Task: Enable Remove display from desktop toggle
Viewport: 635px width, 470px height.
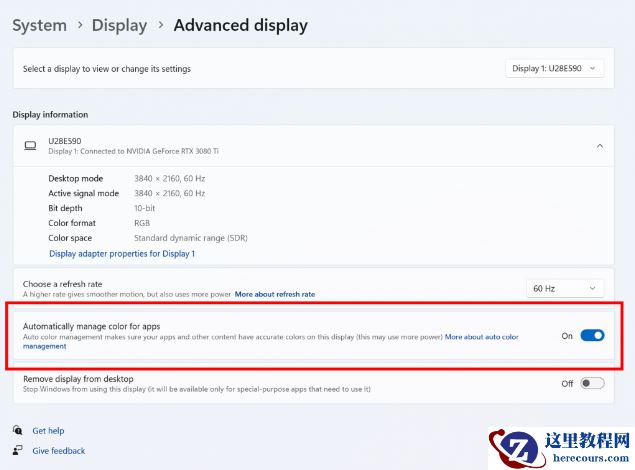Action: coord(592,383)
